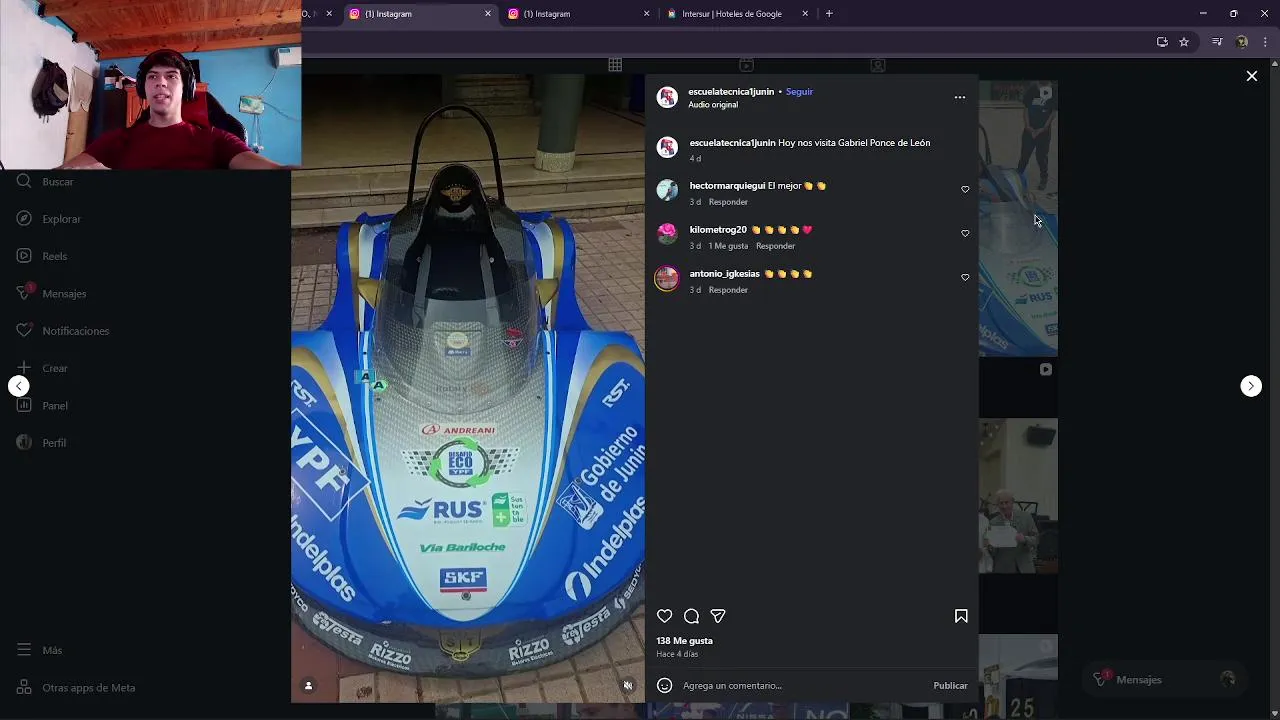Open antonio_igkesias's profile username
Image resolution: width=1280 pixels, height=720 pixels.
click(725, 274)
